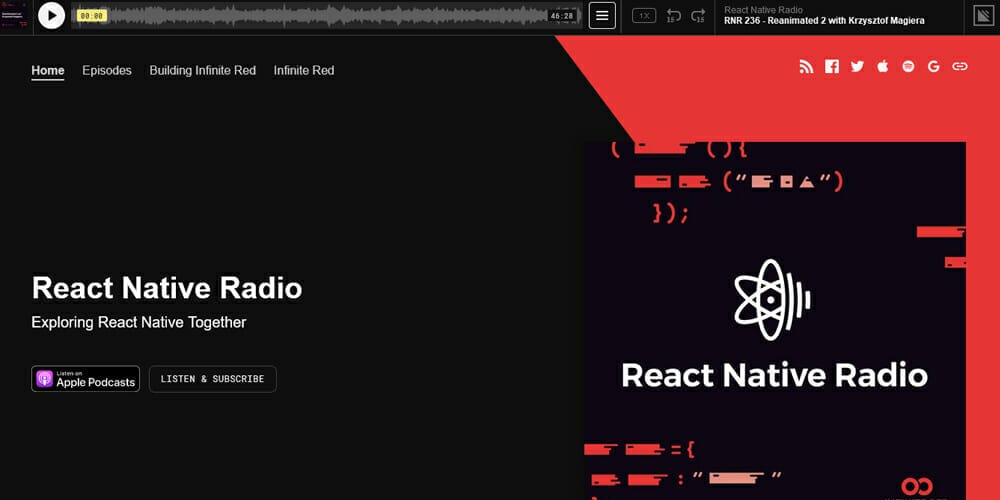Open the RSS feed icon
Screen dimensions: 1000x500
pyautogui.click(x=806, y=66)
